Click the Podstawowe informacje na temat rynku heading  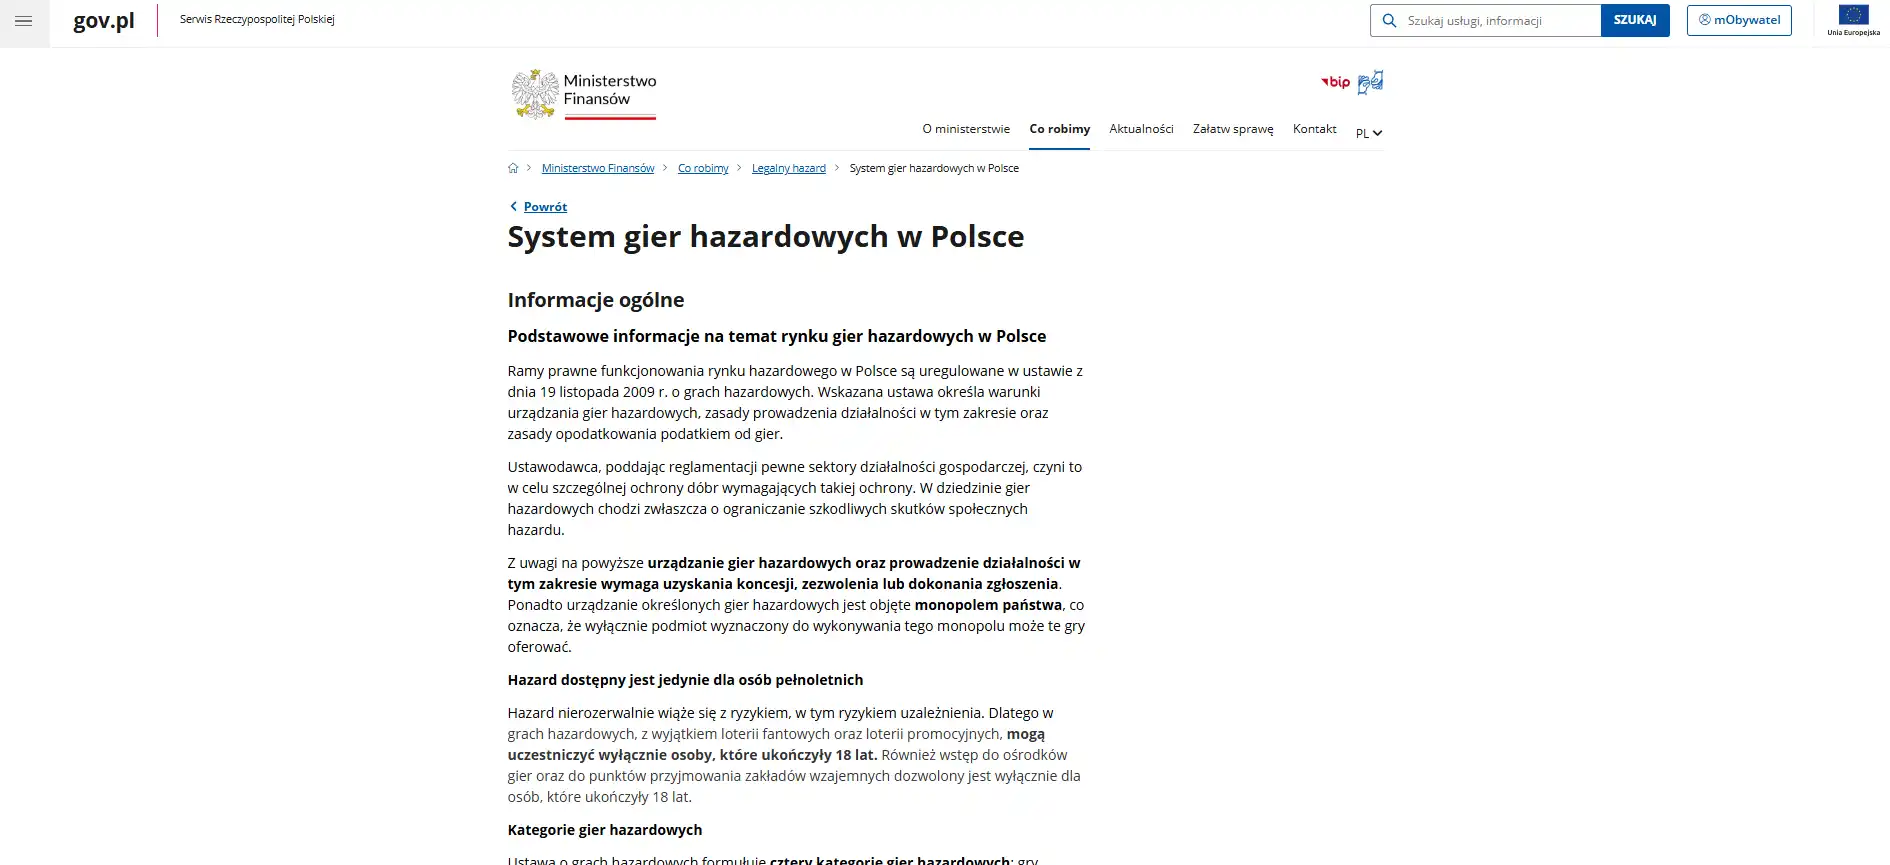coord(777,336)
